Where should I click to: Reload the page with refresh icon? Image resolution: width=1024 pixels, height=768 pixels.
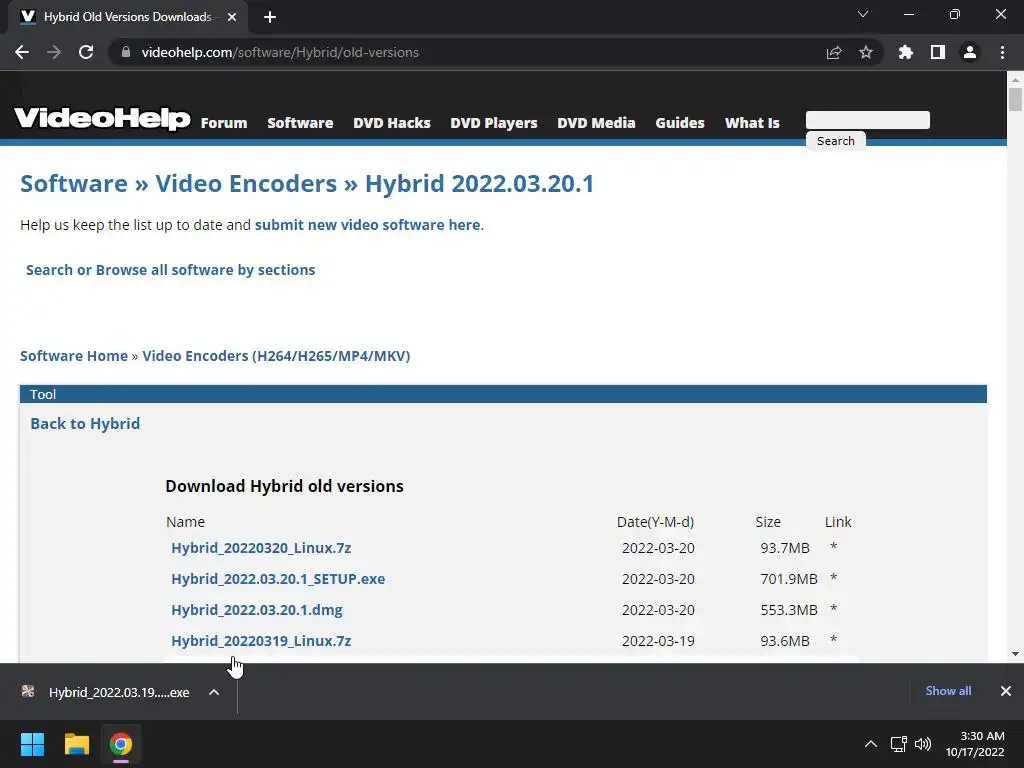point(86,52)
